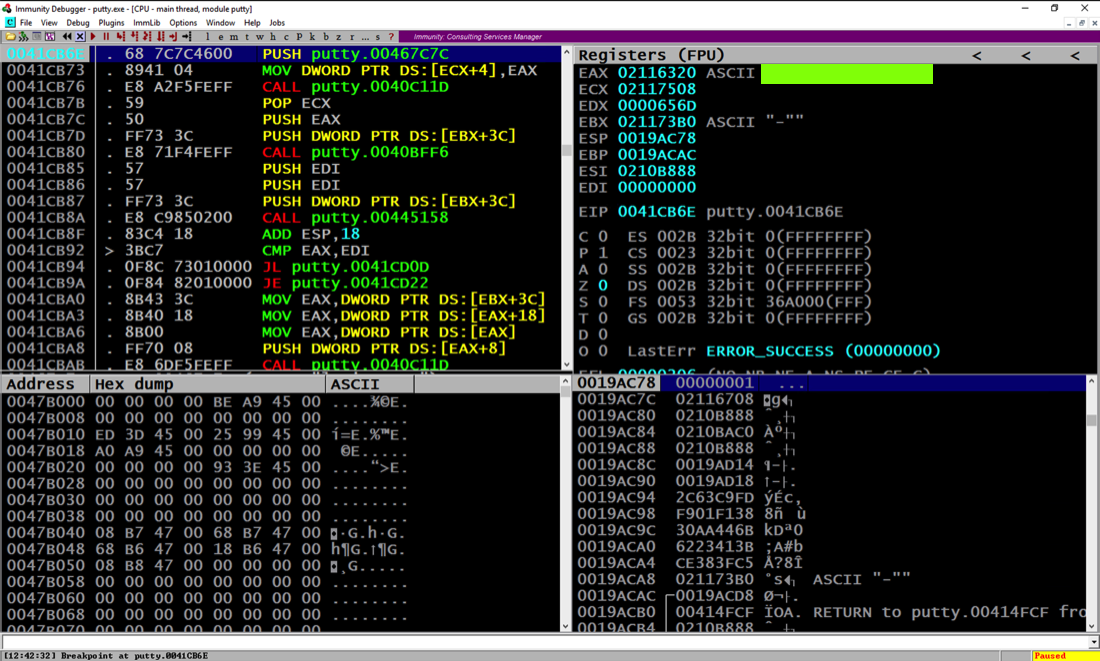Image resolution: width=1100 pixels, height=661 pixels.
Task: Click the disassembly pane scroll up arrow
Action: click(567, 53)
